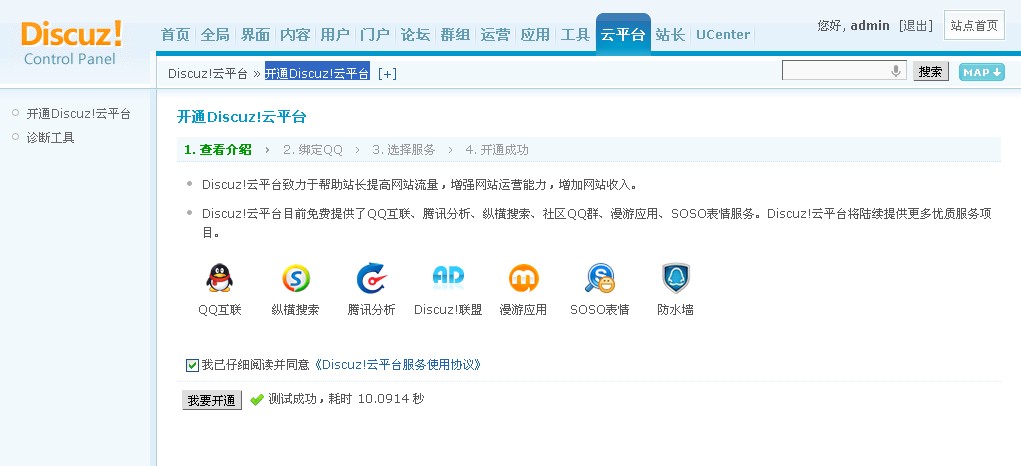Click the SOSO表情 smiley icon
The width and height of the screenshot is (1021, 466).
(x=600, y=278)
